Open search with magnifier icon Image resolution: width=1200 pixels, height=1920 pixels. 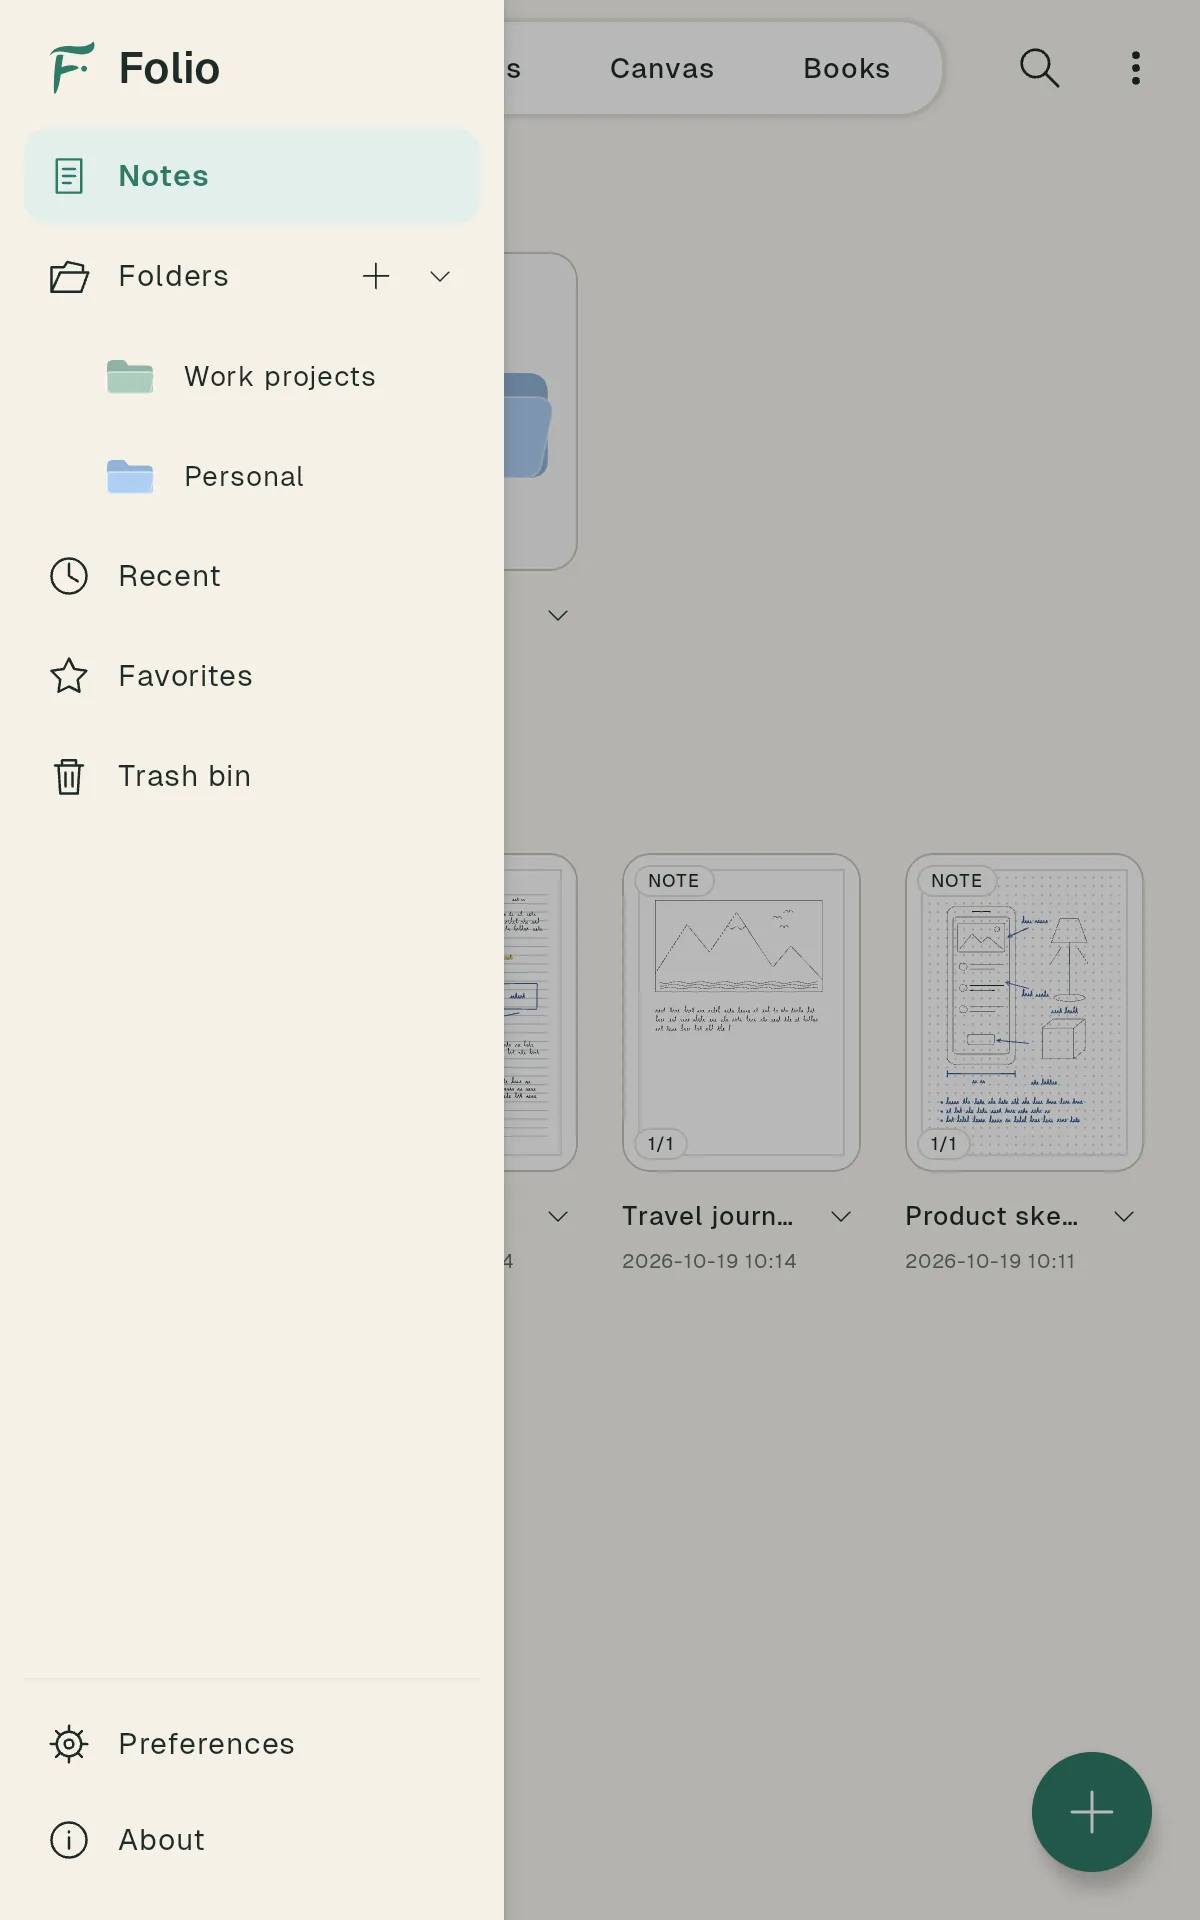(1040, 68)
